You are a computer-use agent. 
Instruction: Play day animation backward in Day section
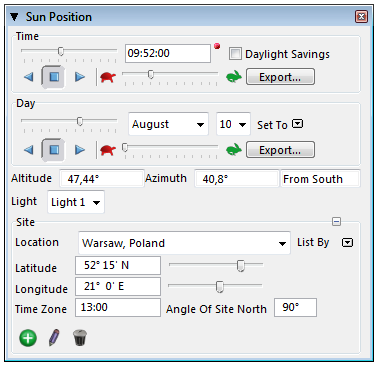click(x=29, y=150)
